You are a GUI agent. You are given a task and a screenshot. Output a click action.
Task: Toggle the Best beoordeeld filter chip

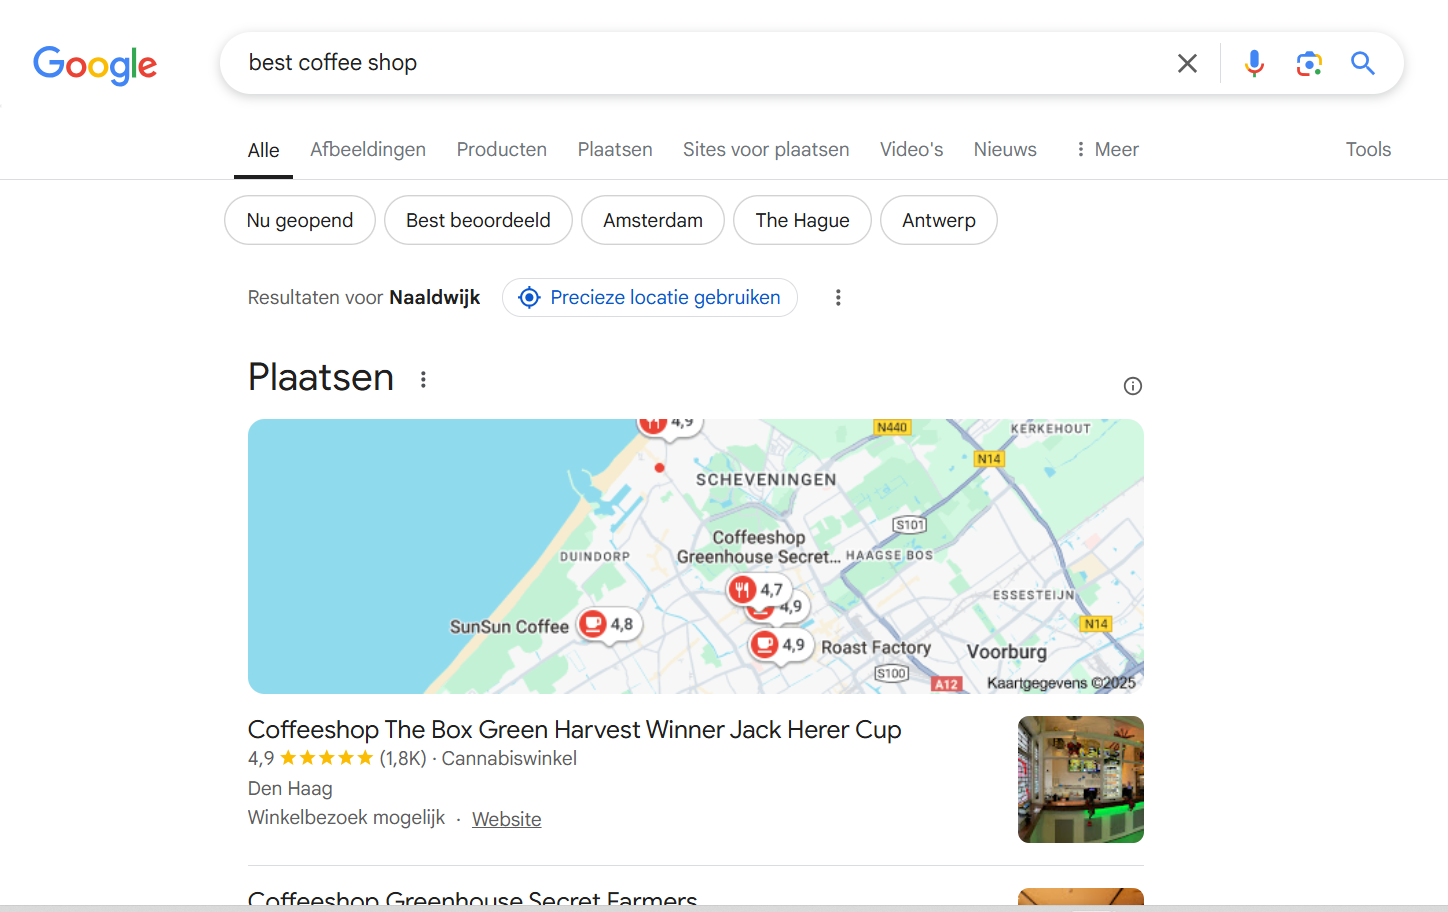[478, 220]
